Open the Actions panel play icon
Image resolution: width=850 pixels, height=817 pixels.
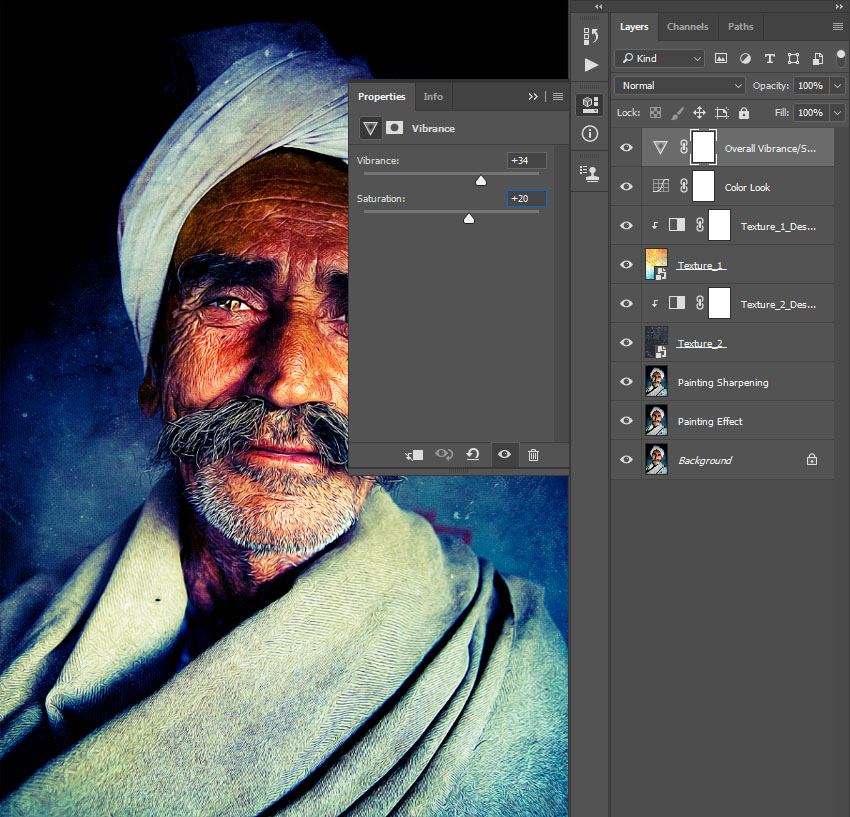click(x=590, y=65)
